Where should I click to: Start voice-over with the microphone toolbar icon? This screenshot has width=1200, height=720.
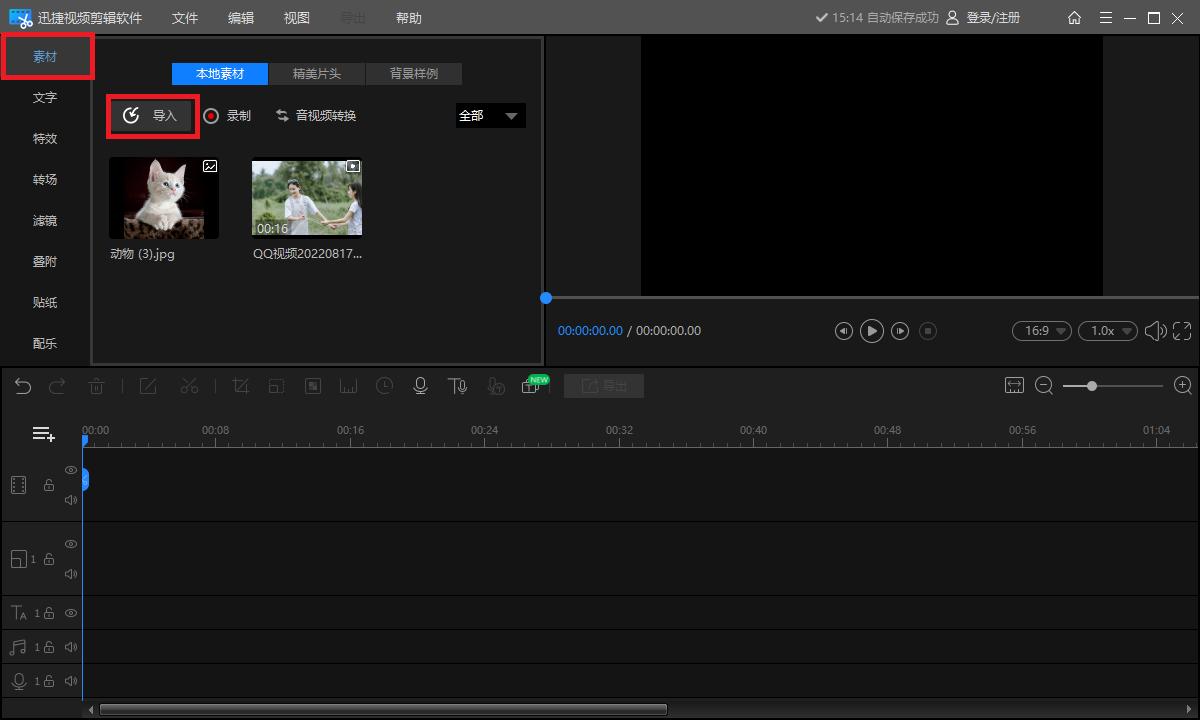point(421,386)
